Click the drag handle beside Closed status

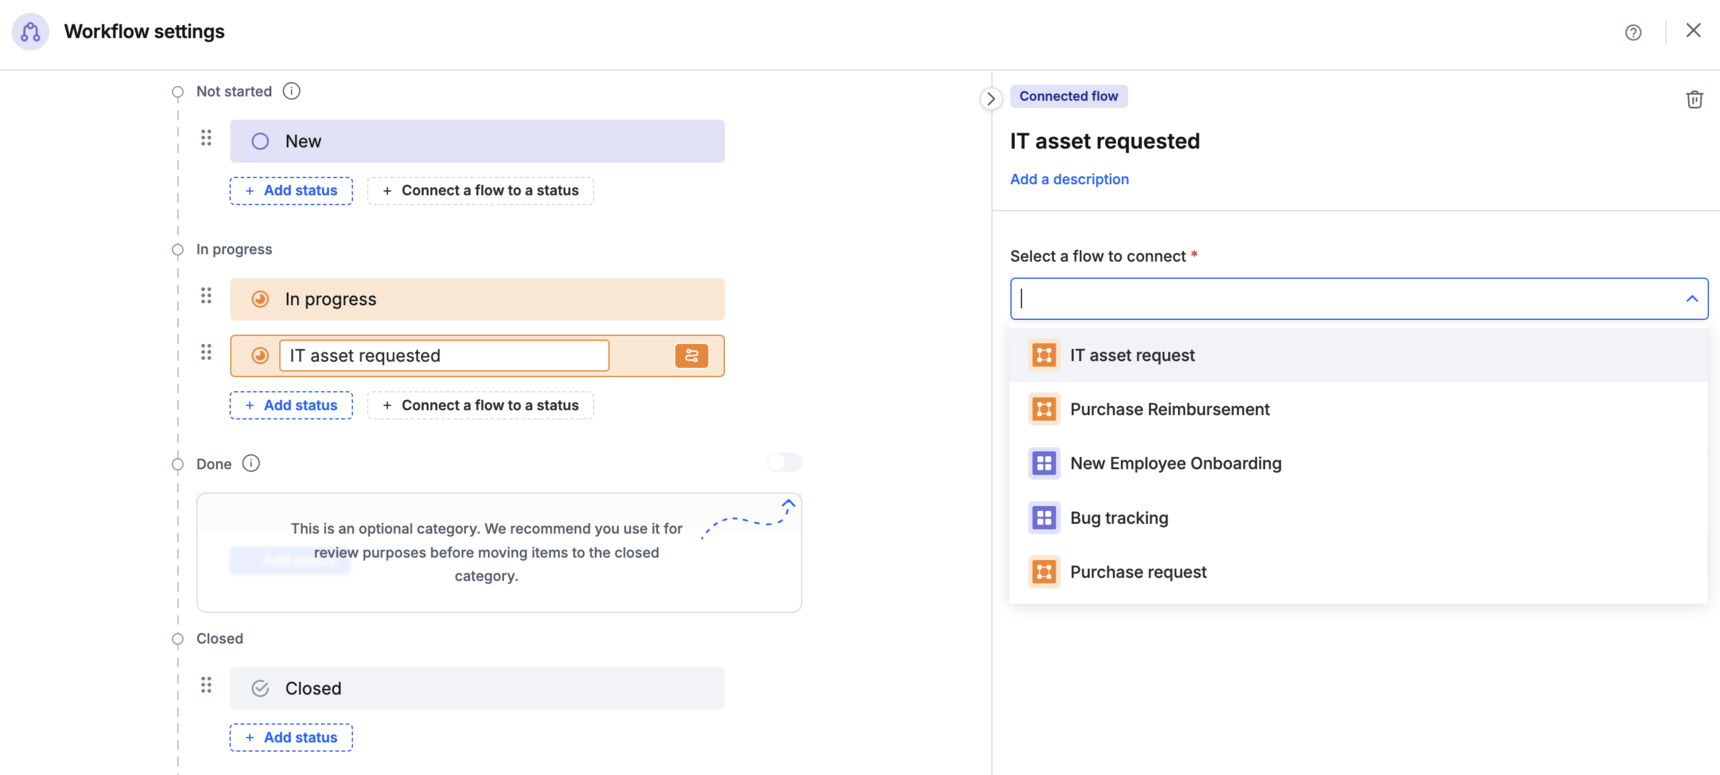206,685
